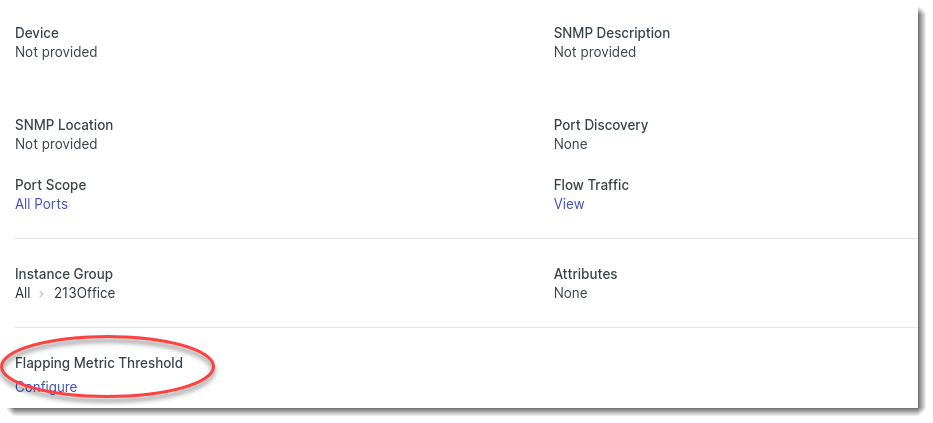Click the Instance Group label
The image size is (933, 423).
point(64,274)
